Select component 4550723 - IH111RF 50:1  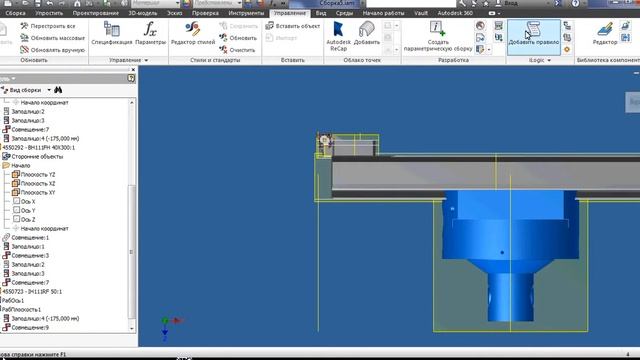[x=32, y=291]
